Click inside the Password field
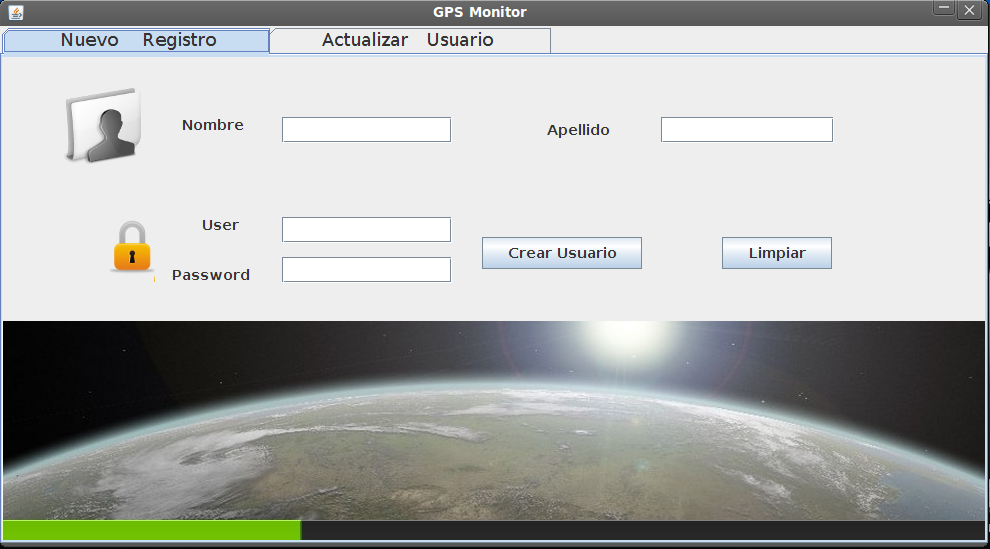This screenshot has width=990, height=549. [366, 269]
